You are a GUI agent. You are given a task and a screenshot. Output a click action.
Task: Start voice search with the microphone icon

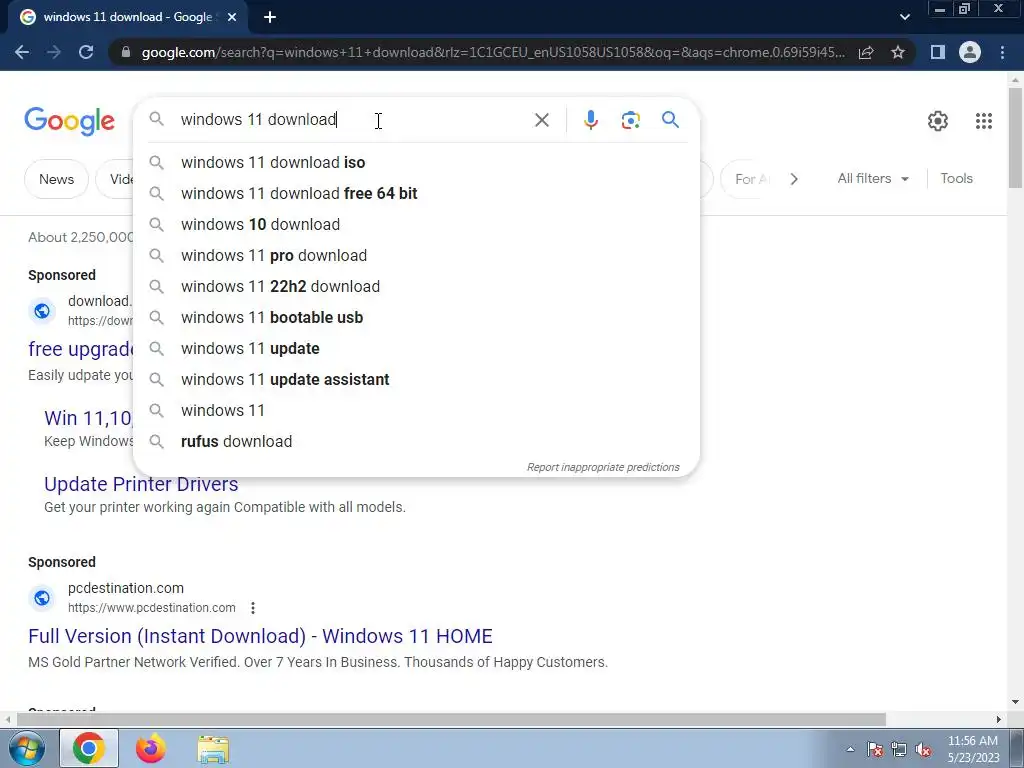tap(590, 120)
